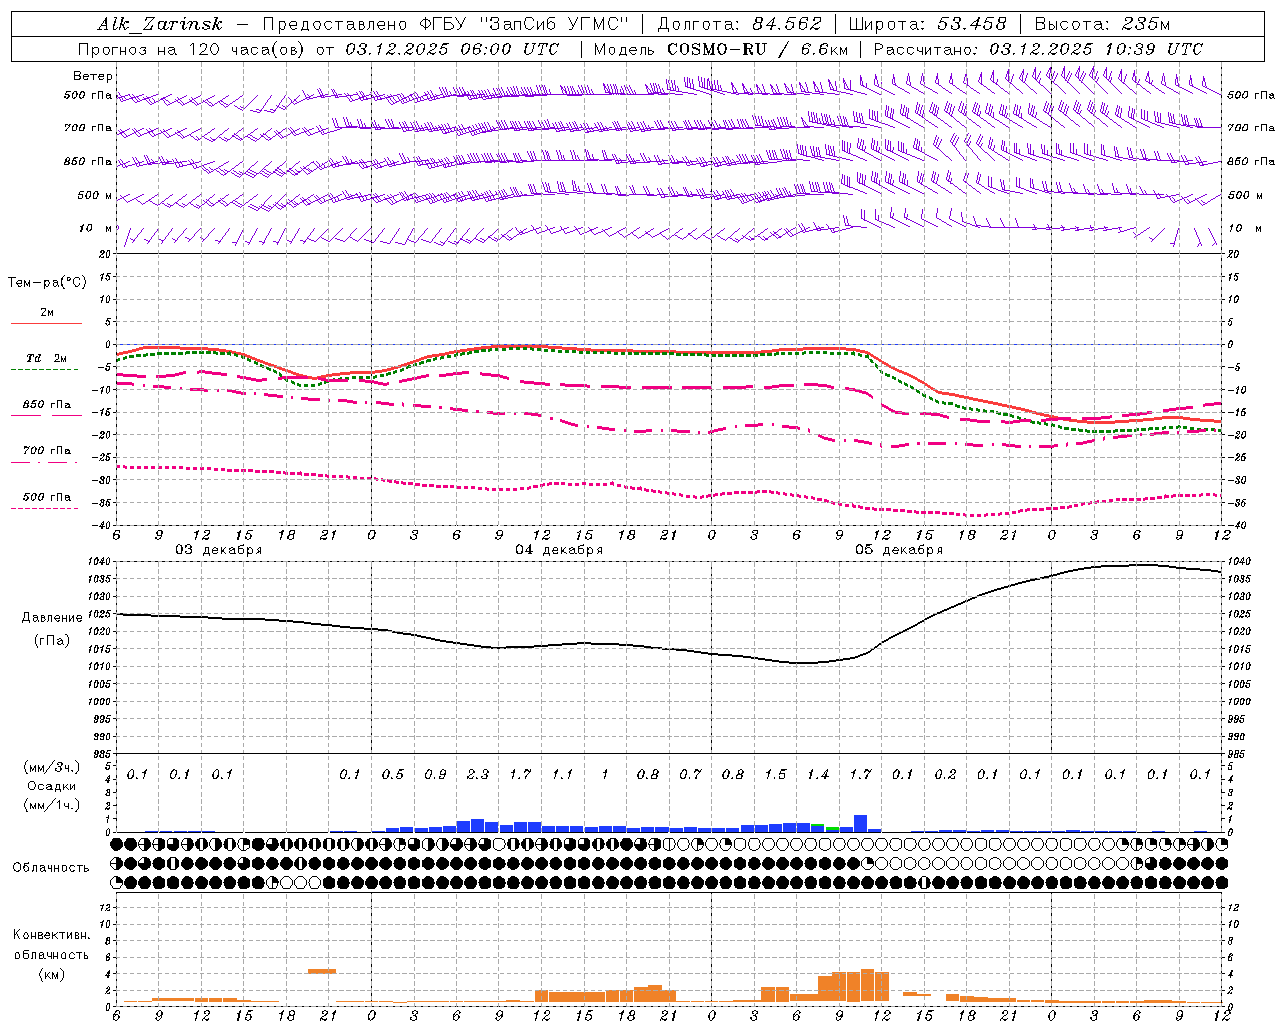
Task: Click Рассчитано: 03.12.2025 10:39 UTC timestamp
Action: click(1038, 49)
